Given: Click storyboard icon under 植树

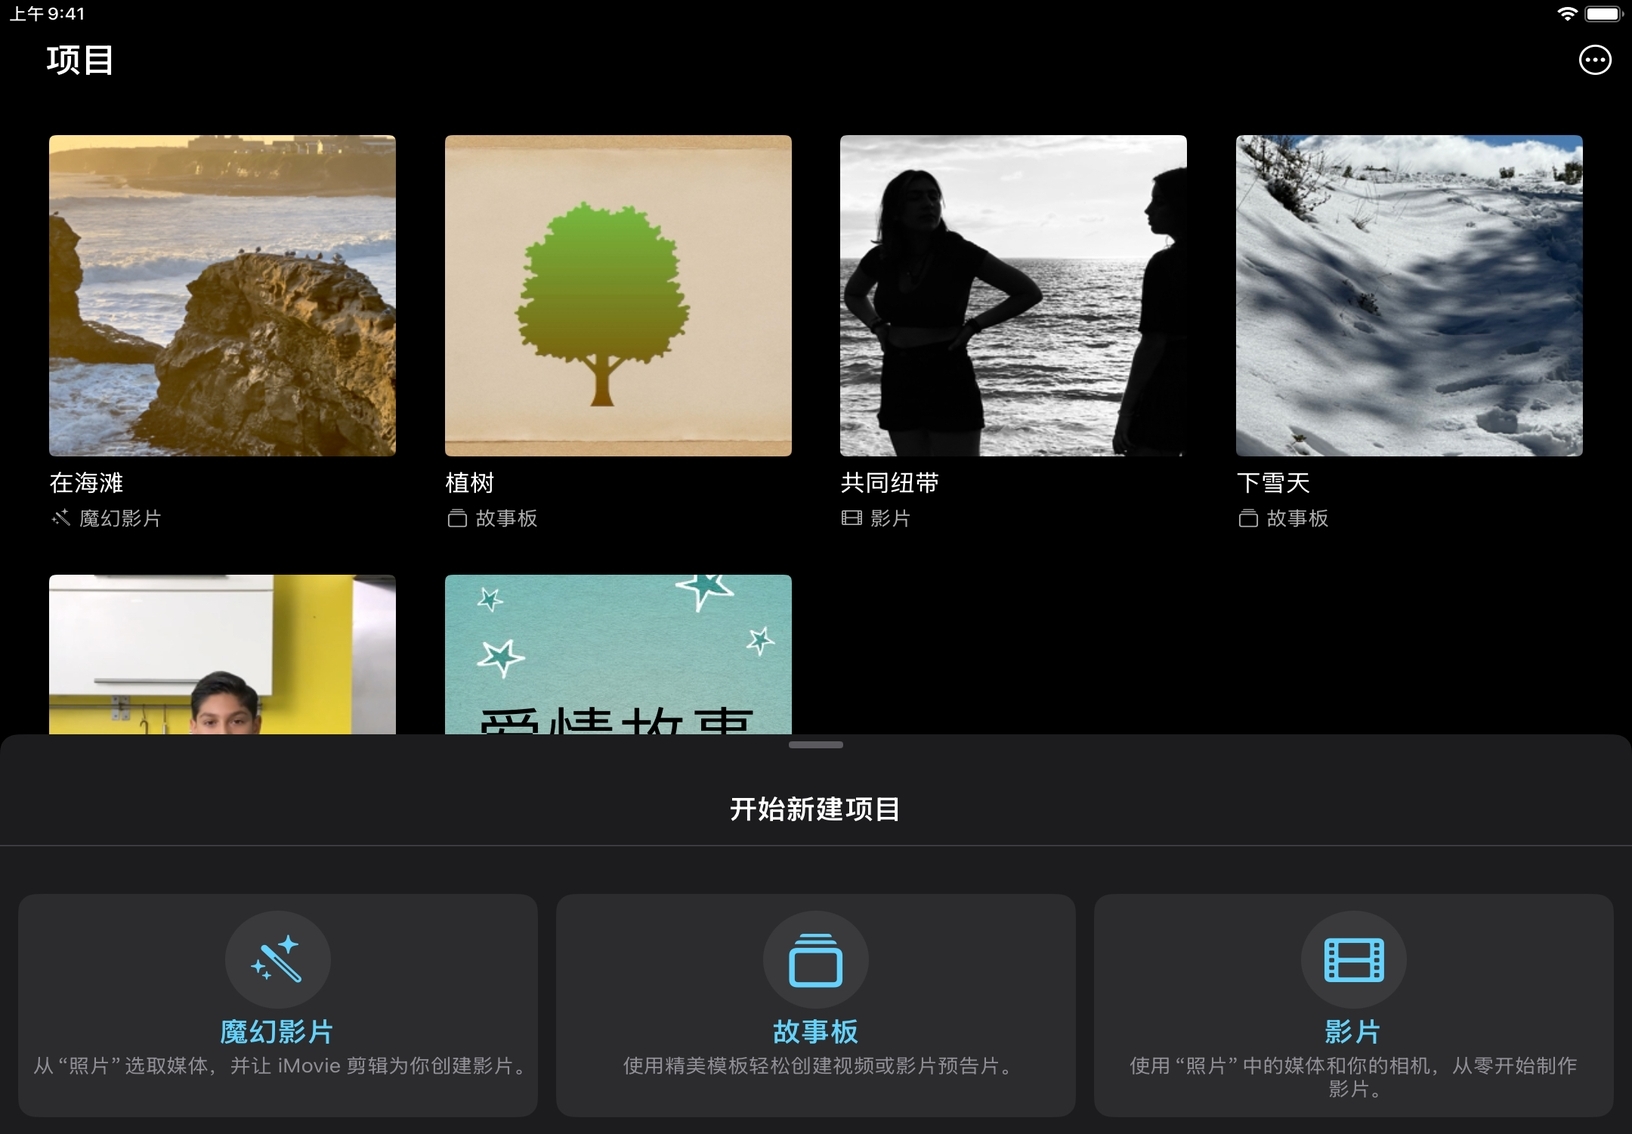Looking at the screenshot, I should pyautogui.click(x=457, y=518).
